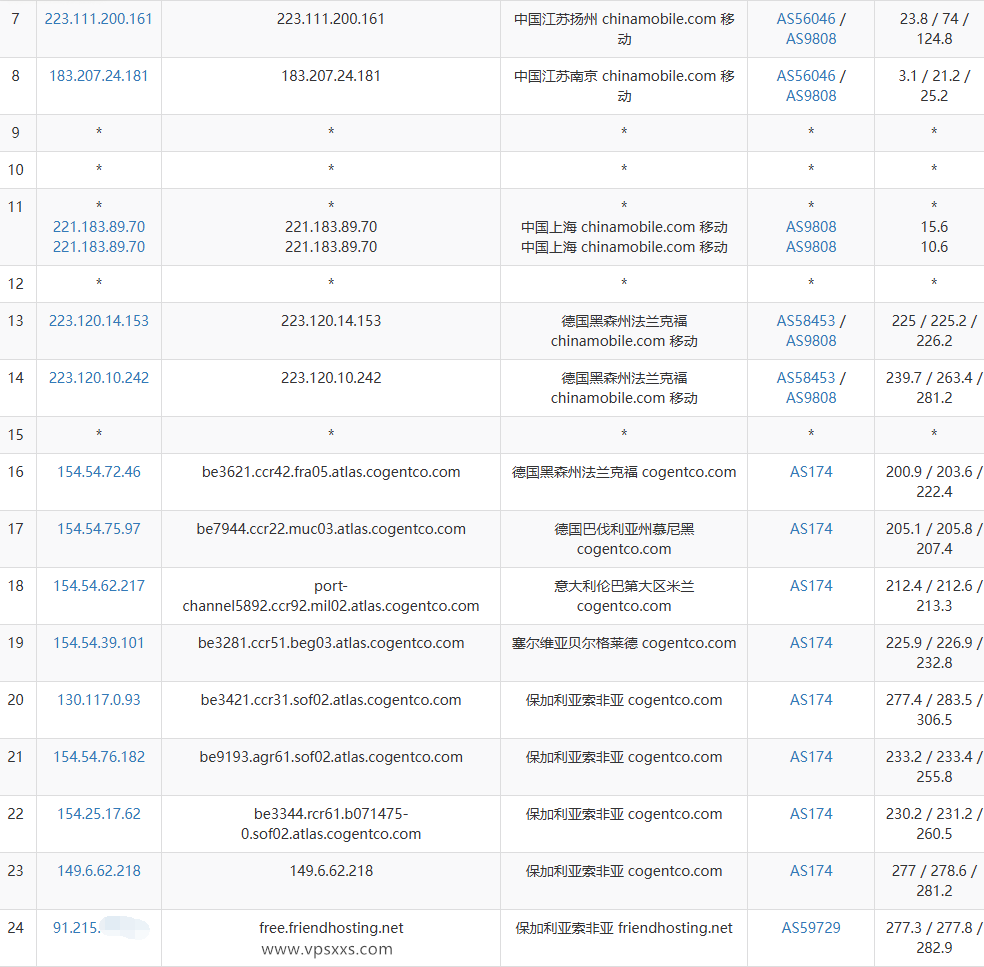This screenshot has height=967, width=984.
Task: Select location 保加利亚索非亚 friendhosting.net
Action: [x=624, y=928]
